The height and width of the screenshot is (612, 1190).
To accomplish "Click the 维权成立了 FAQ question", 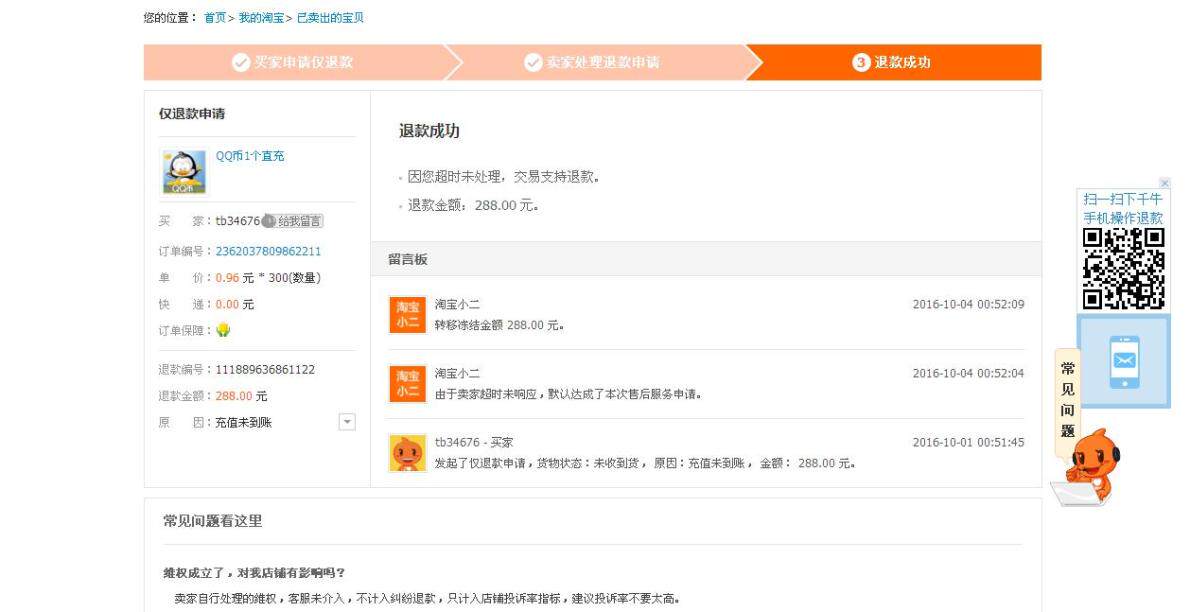I will point(254,573).
